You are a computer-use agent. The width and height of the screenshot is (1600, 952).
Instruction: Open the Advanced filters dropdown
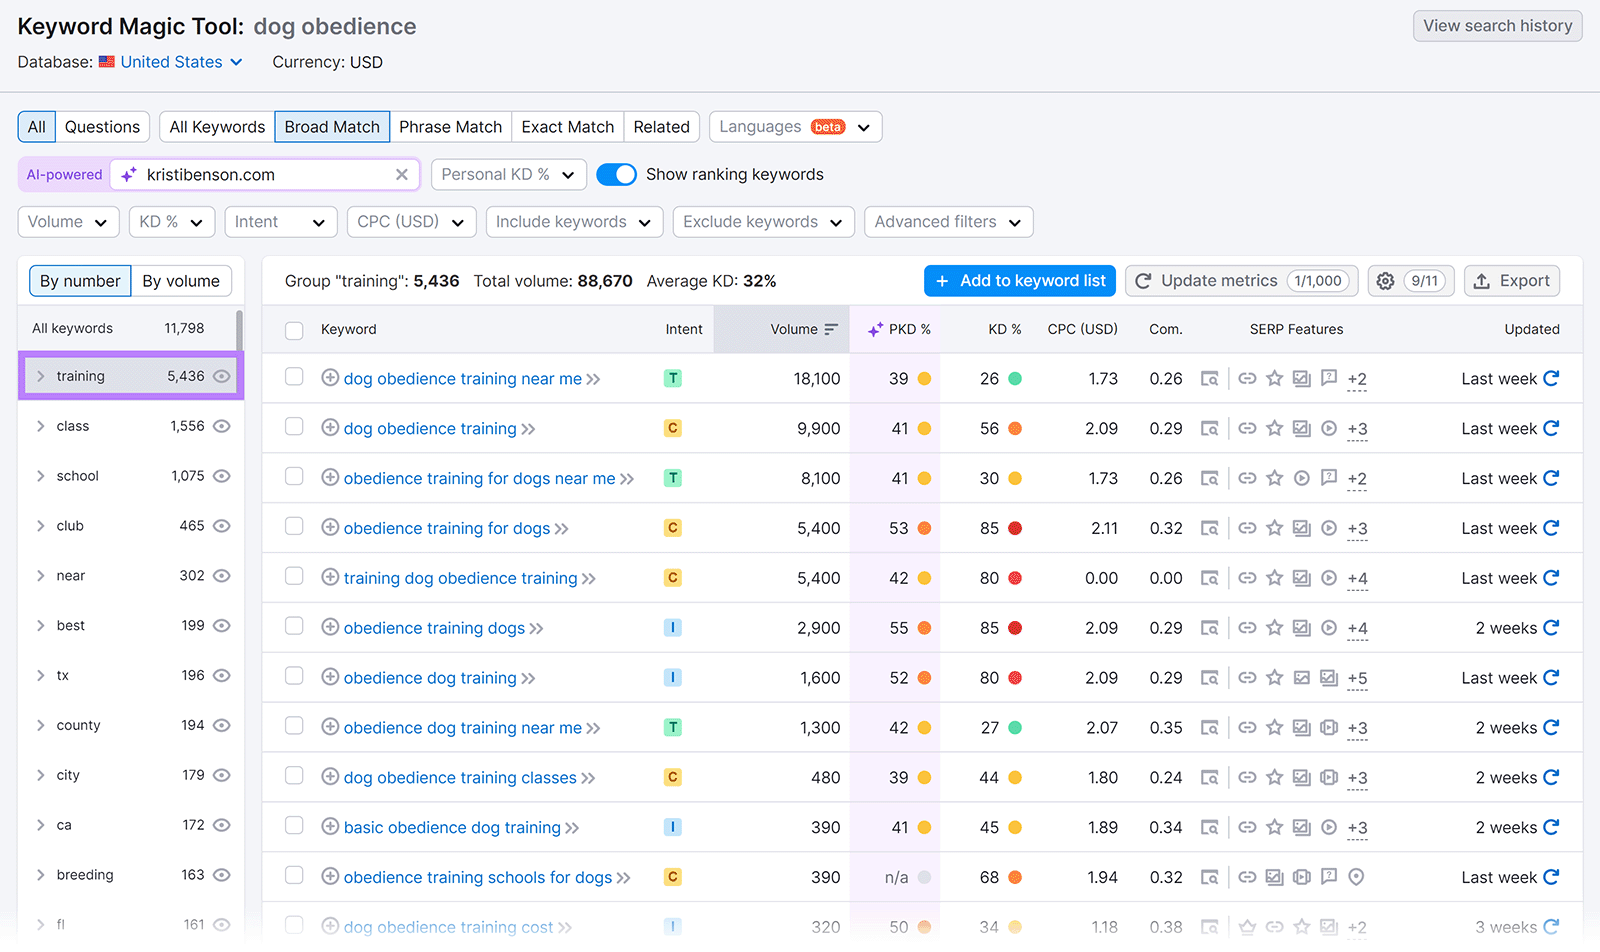(x=946, y=221)
